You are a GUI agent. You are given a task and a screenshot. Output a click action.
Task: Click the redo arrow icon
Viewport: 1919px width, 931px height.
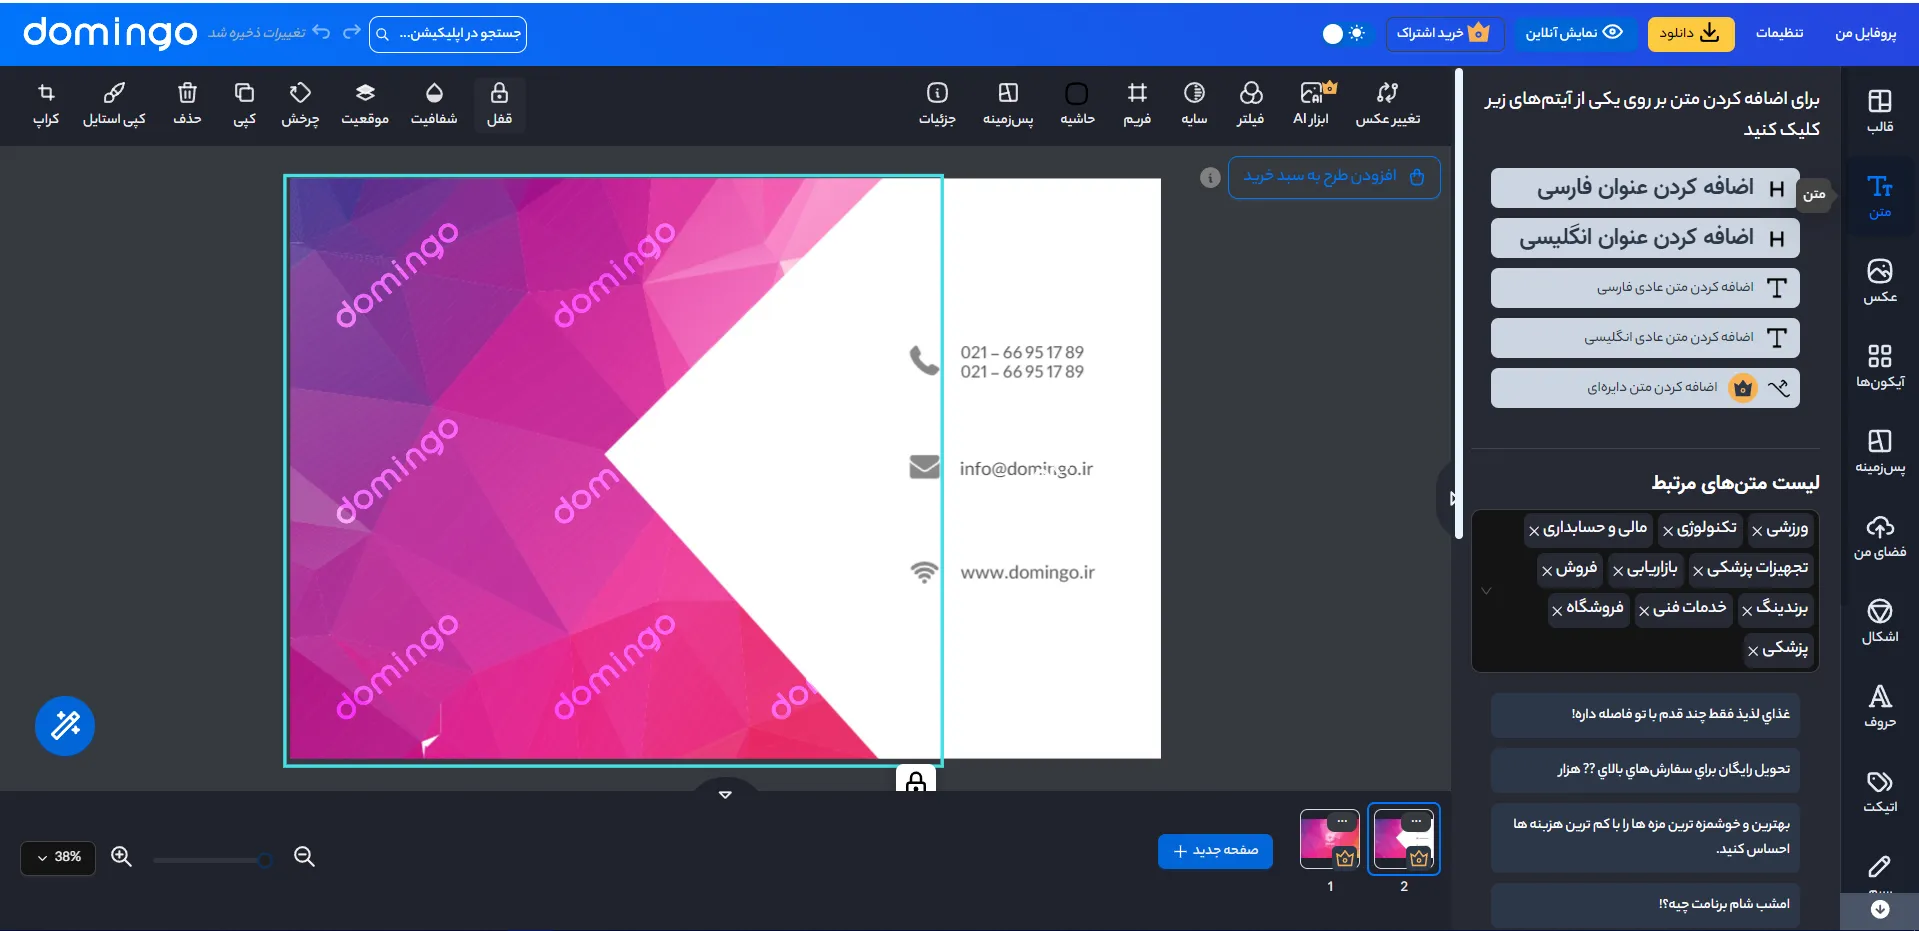[351, 32]
